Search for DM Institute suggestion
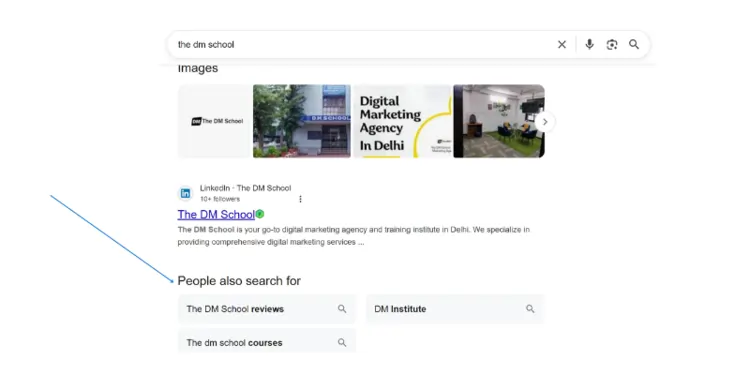The height and width of the screenshot is (375, 750). (455, 309)
